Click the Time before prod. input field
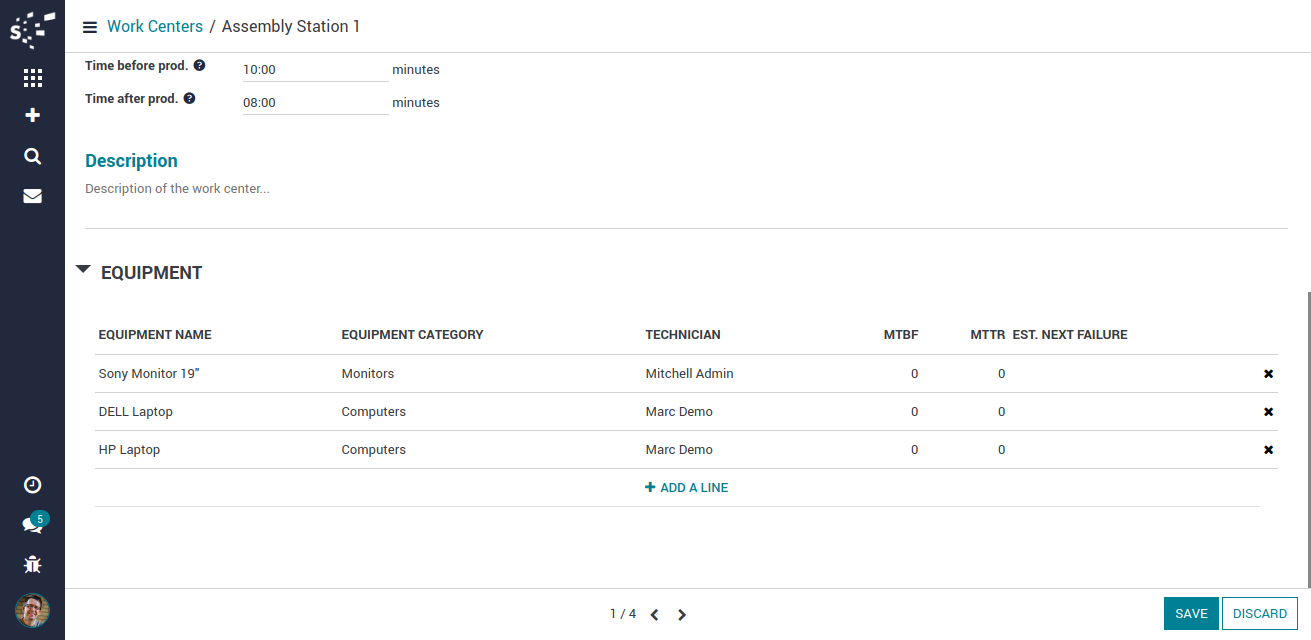 click(x=314, y=70)
